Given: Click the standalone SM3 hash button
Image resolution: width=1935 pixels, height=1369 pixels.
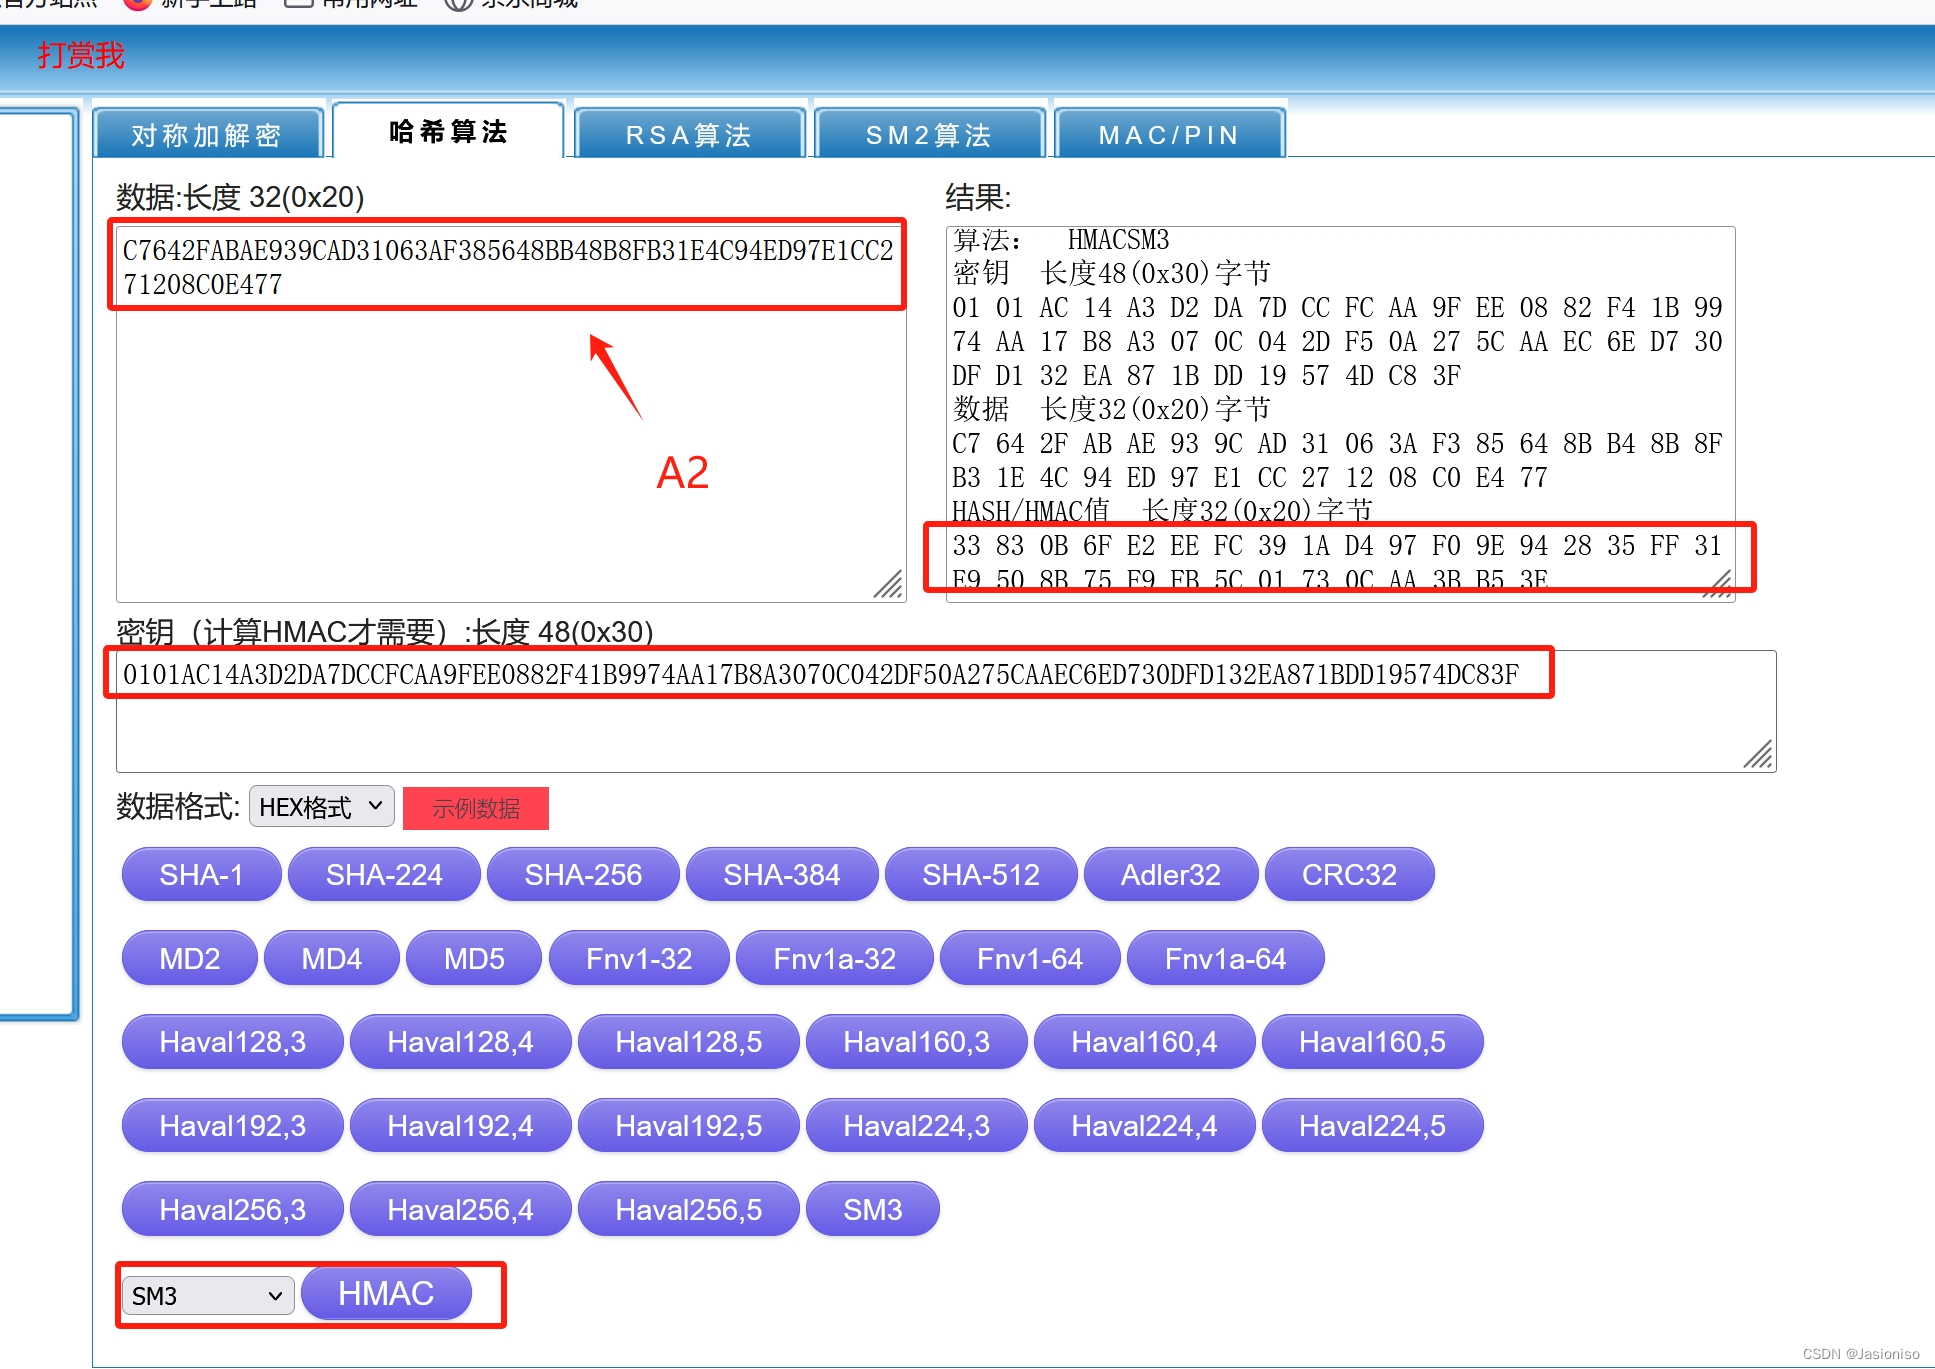Looking at the screenshot, I should pos(872,1209).
